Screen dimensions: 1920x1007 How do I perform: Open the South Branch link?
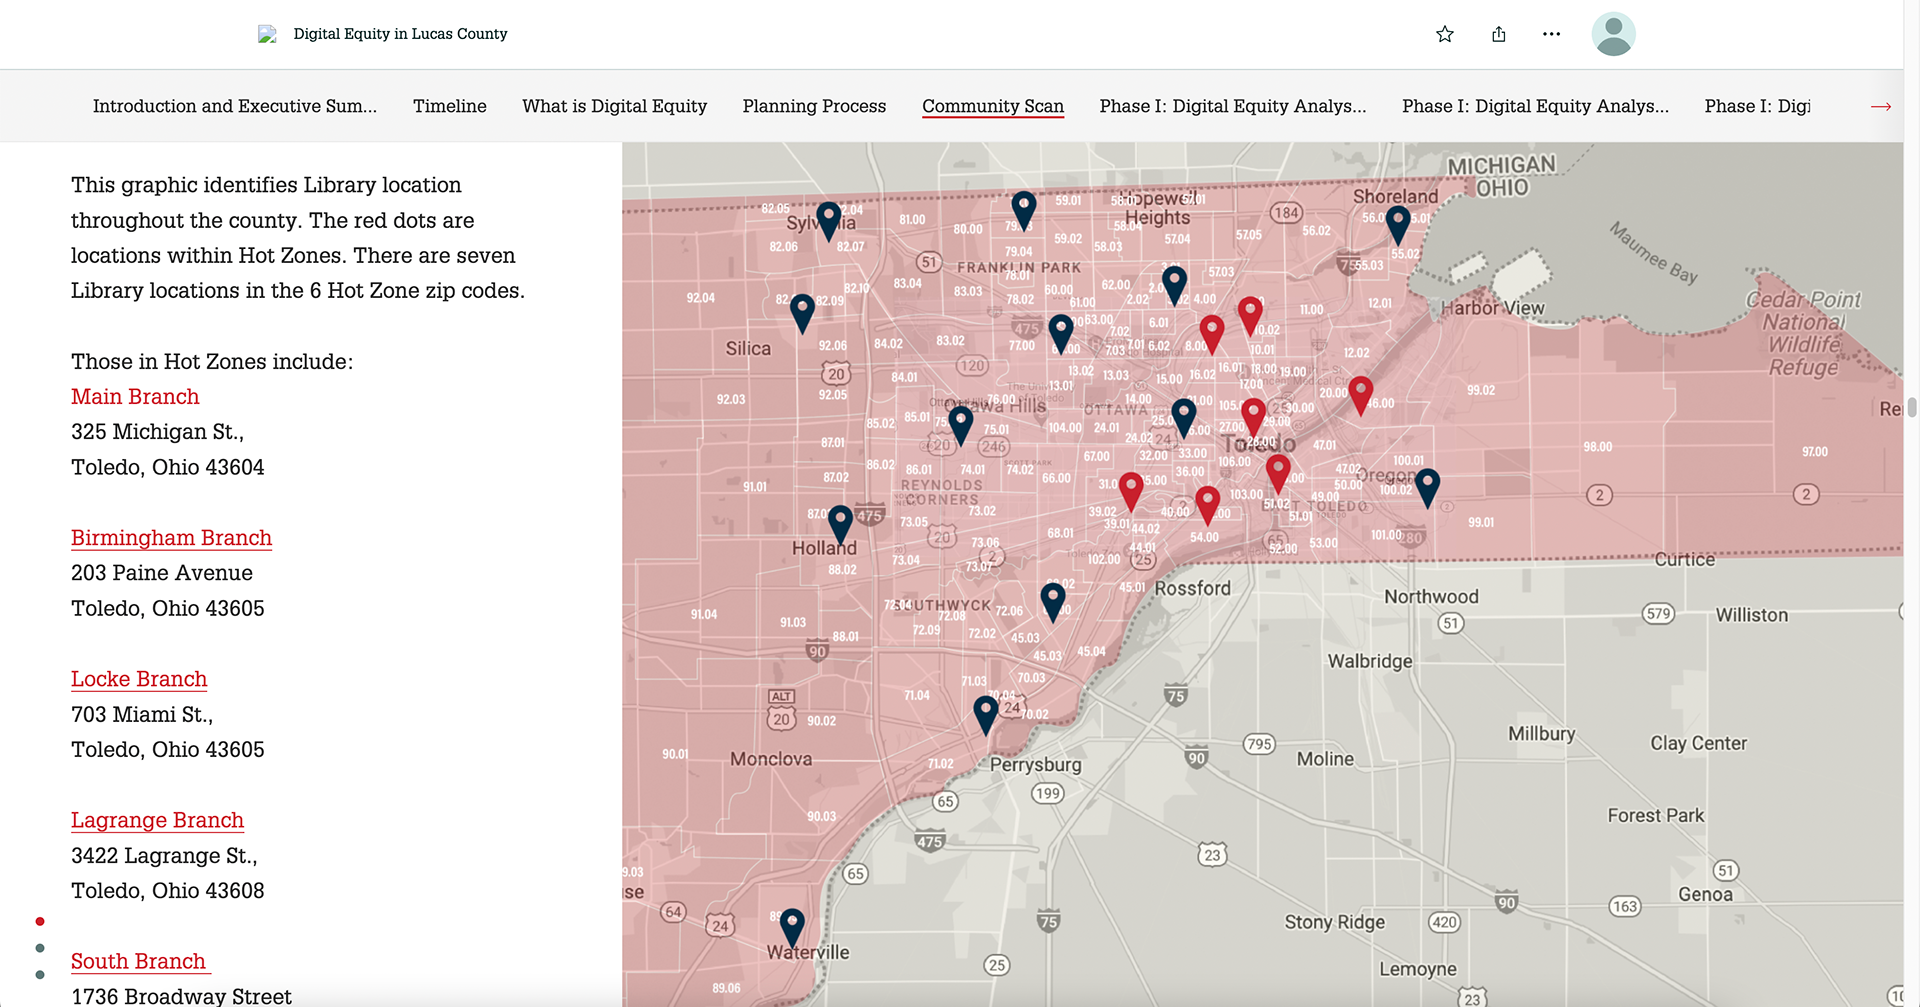(139, 961)
